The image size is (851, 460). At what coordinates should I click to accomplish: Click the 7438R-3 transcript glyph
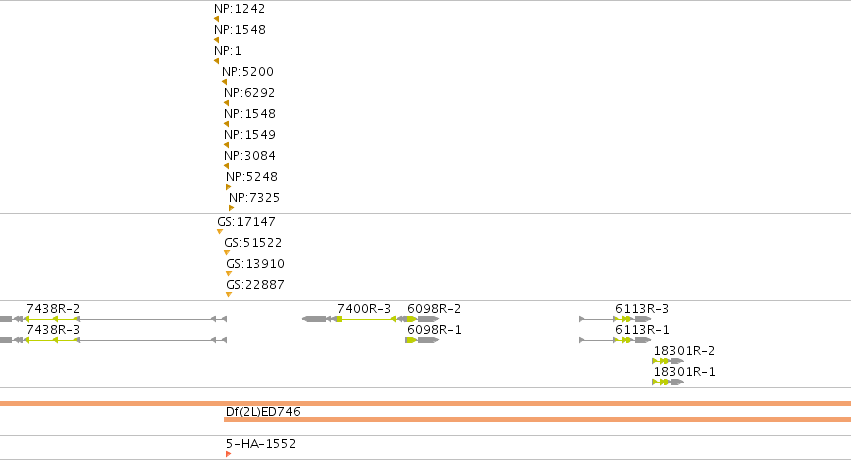[x=113, y=340]
